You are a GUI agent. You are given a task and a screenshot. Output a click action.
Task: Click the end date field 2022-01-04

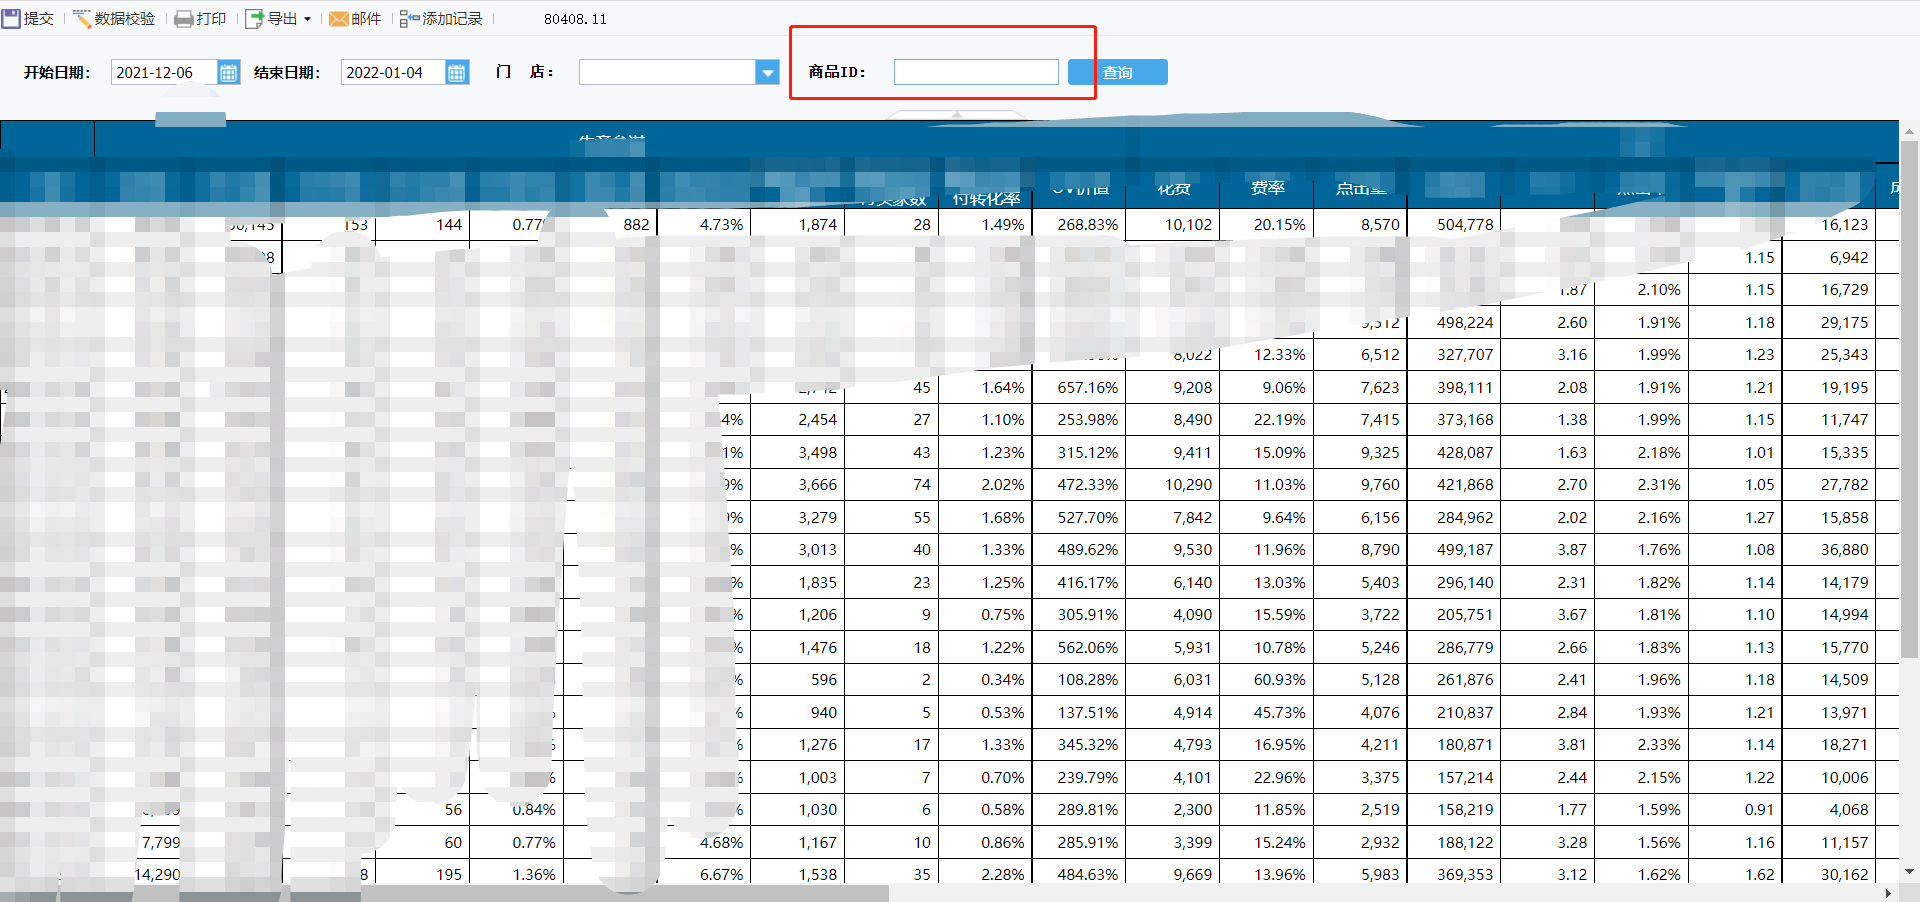[393, 72]
